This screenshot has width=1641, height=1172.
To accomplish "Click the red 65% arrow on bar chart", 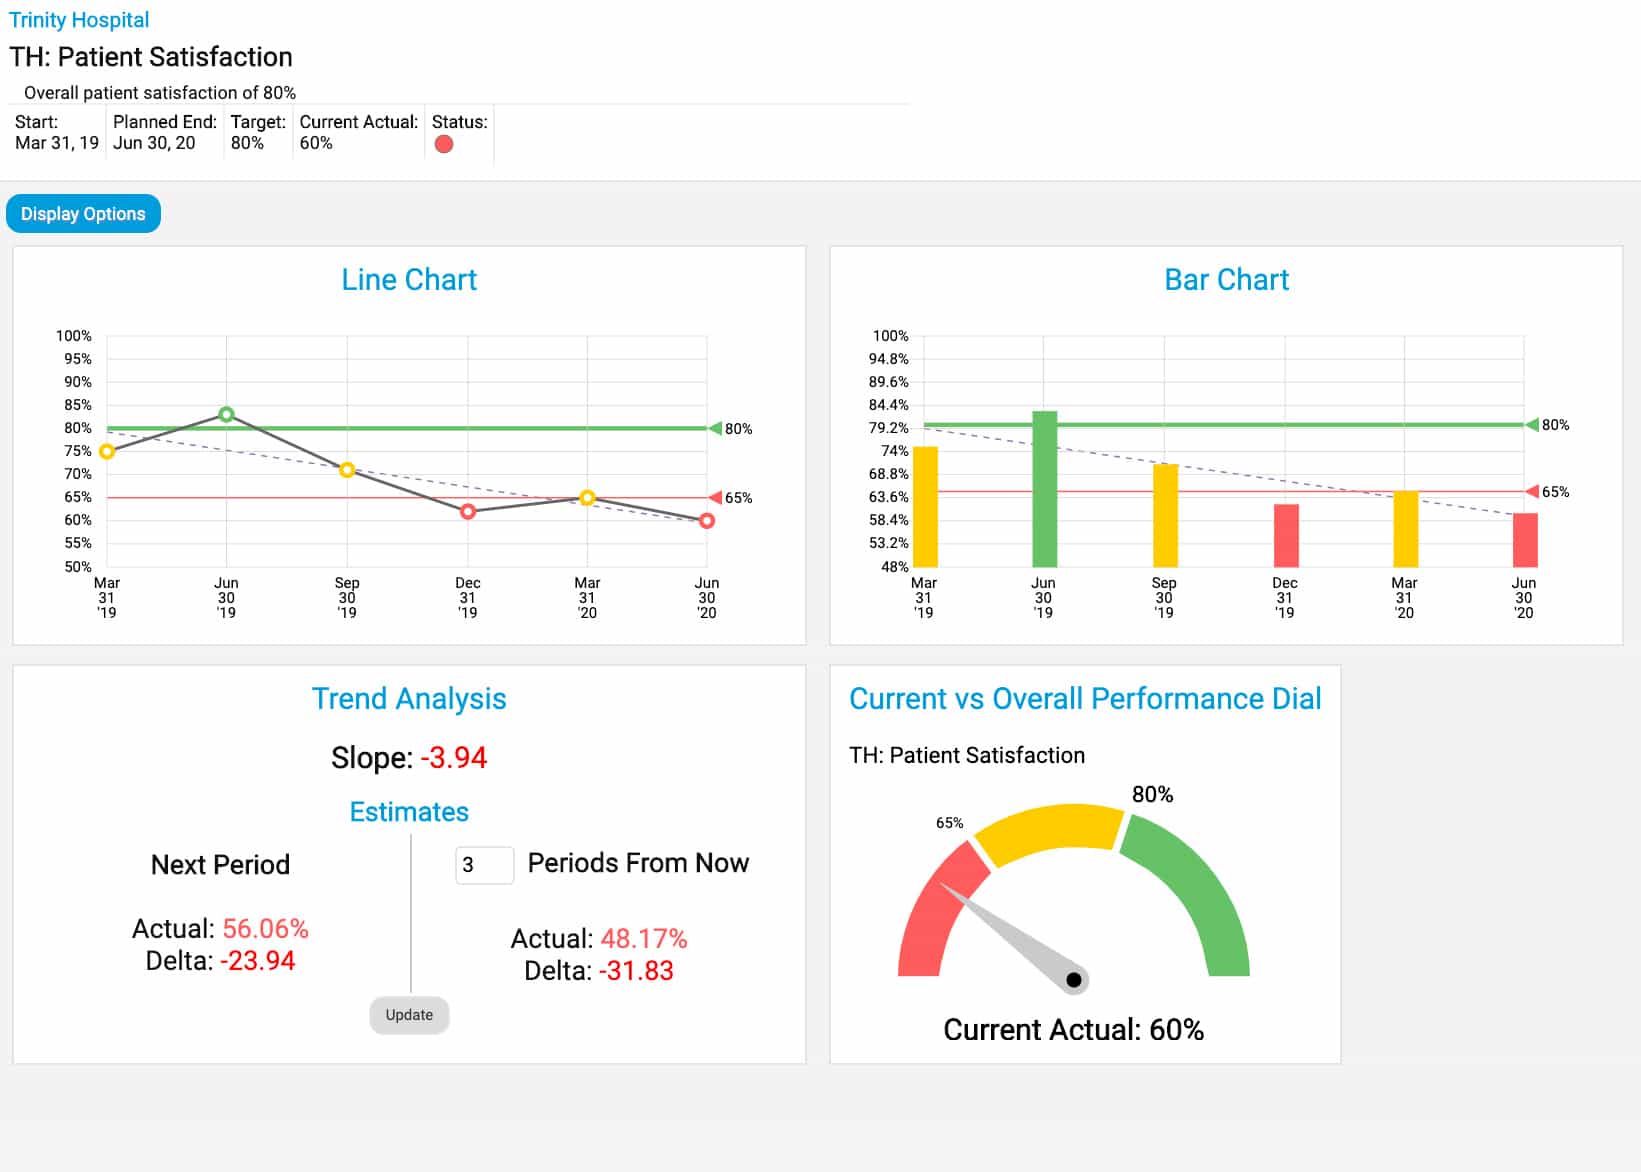I will (1532, 492).
